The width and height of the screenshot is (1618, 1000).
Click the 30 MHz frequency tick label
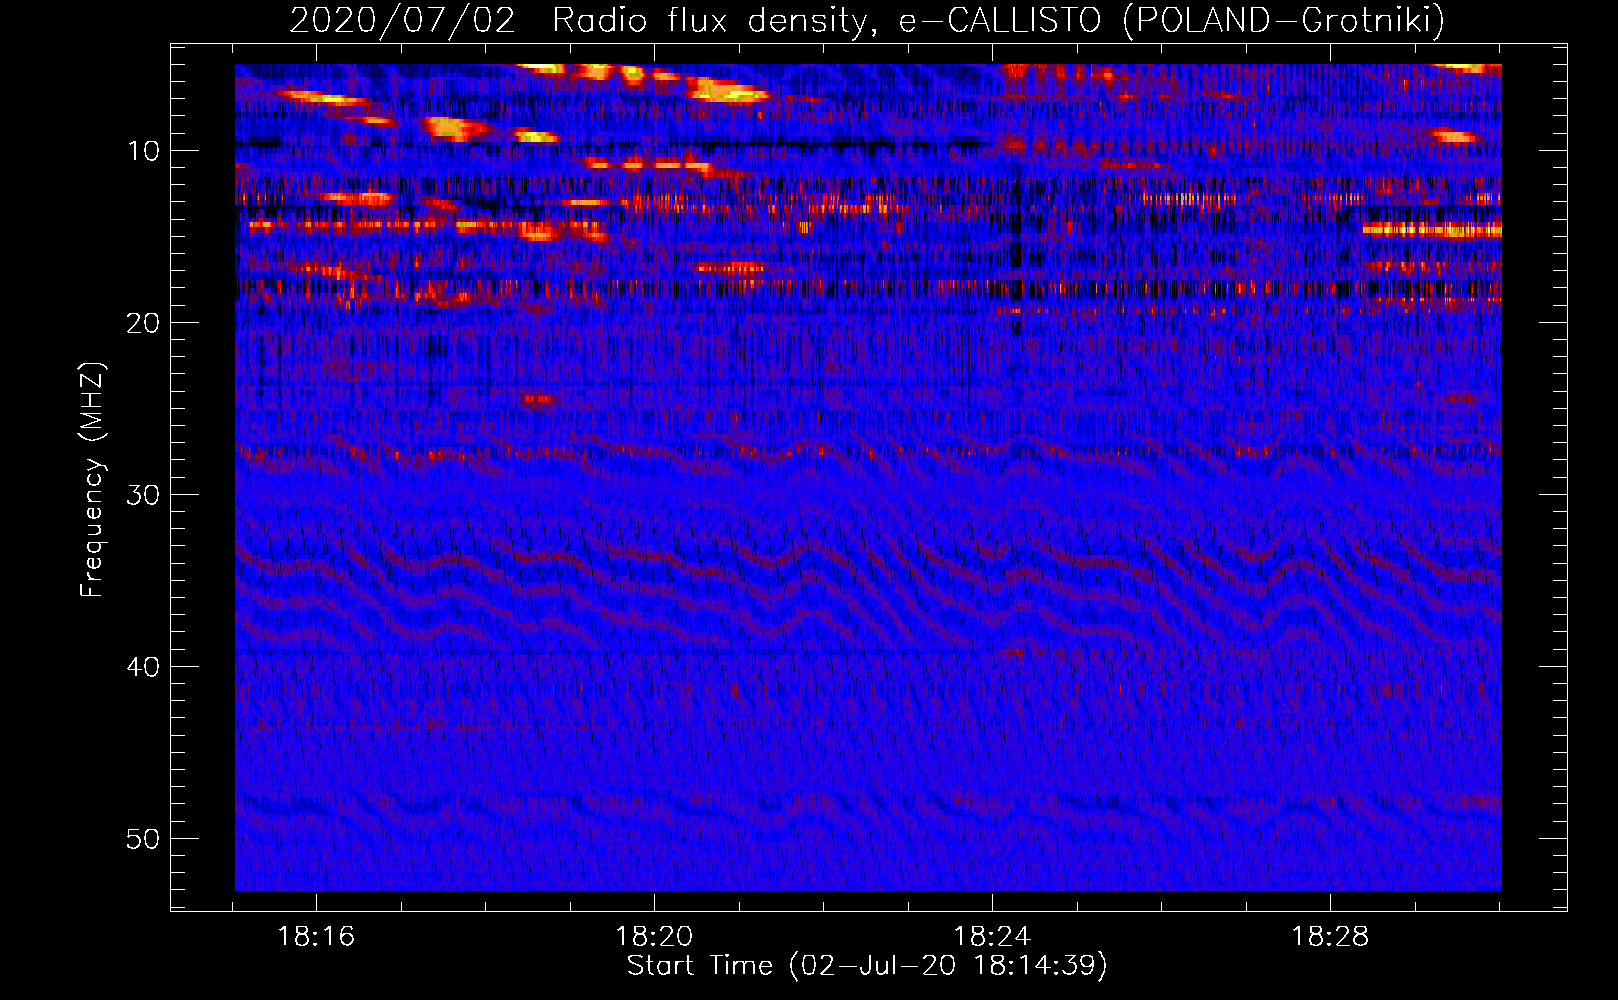coord(144,495)
